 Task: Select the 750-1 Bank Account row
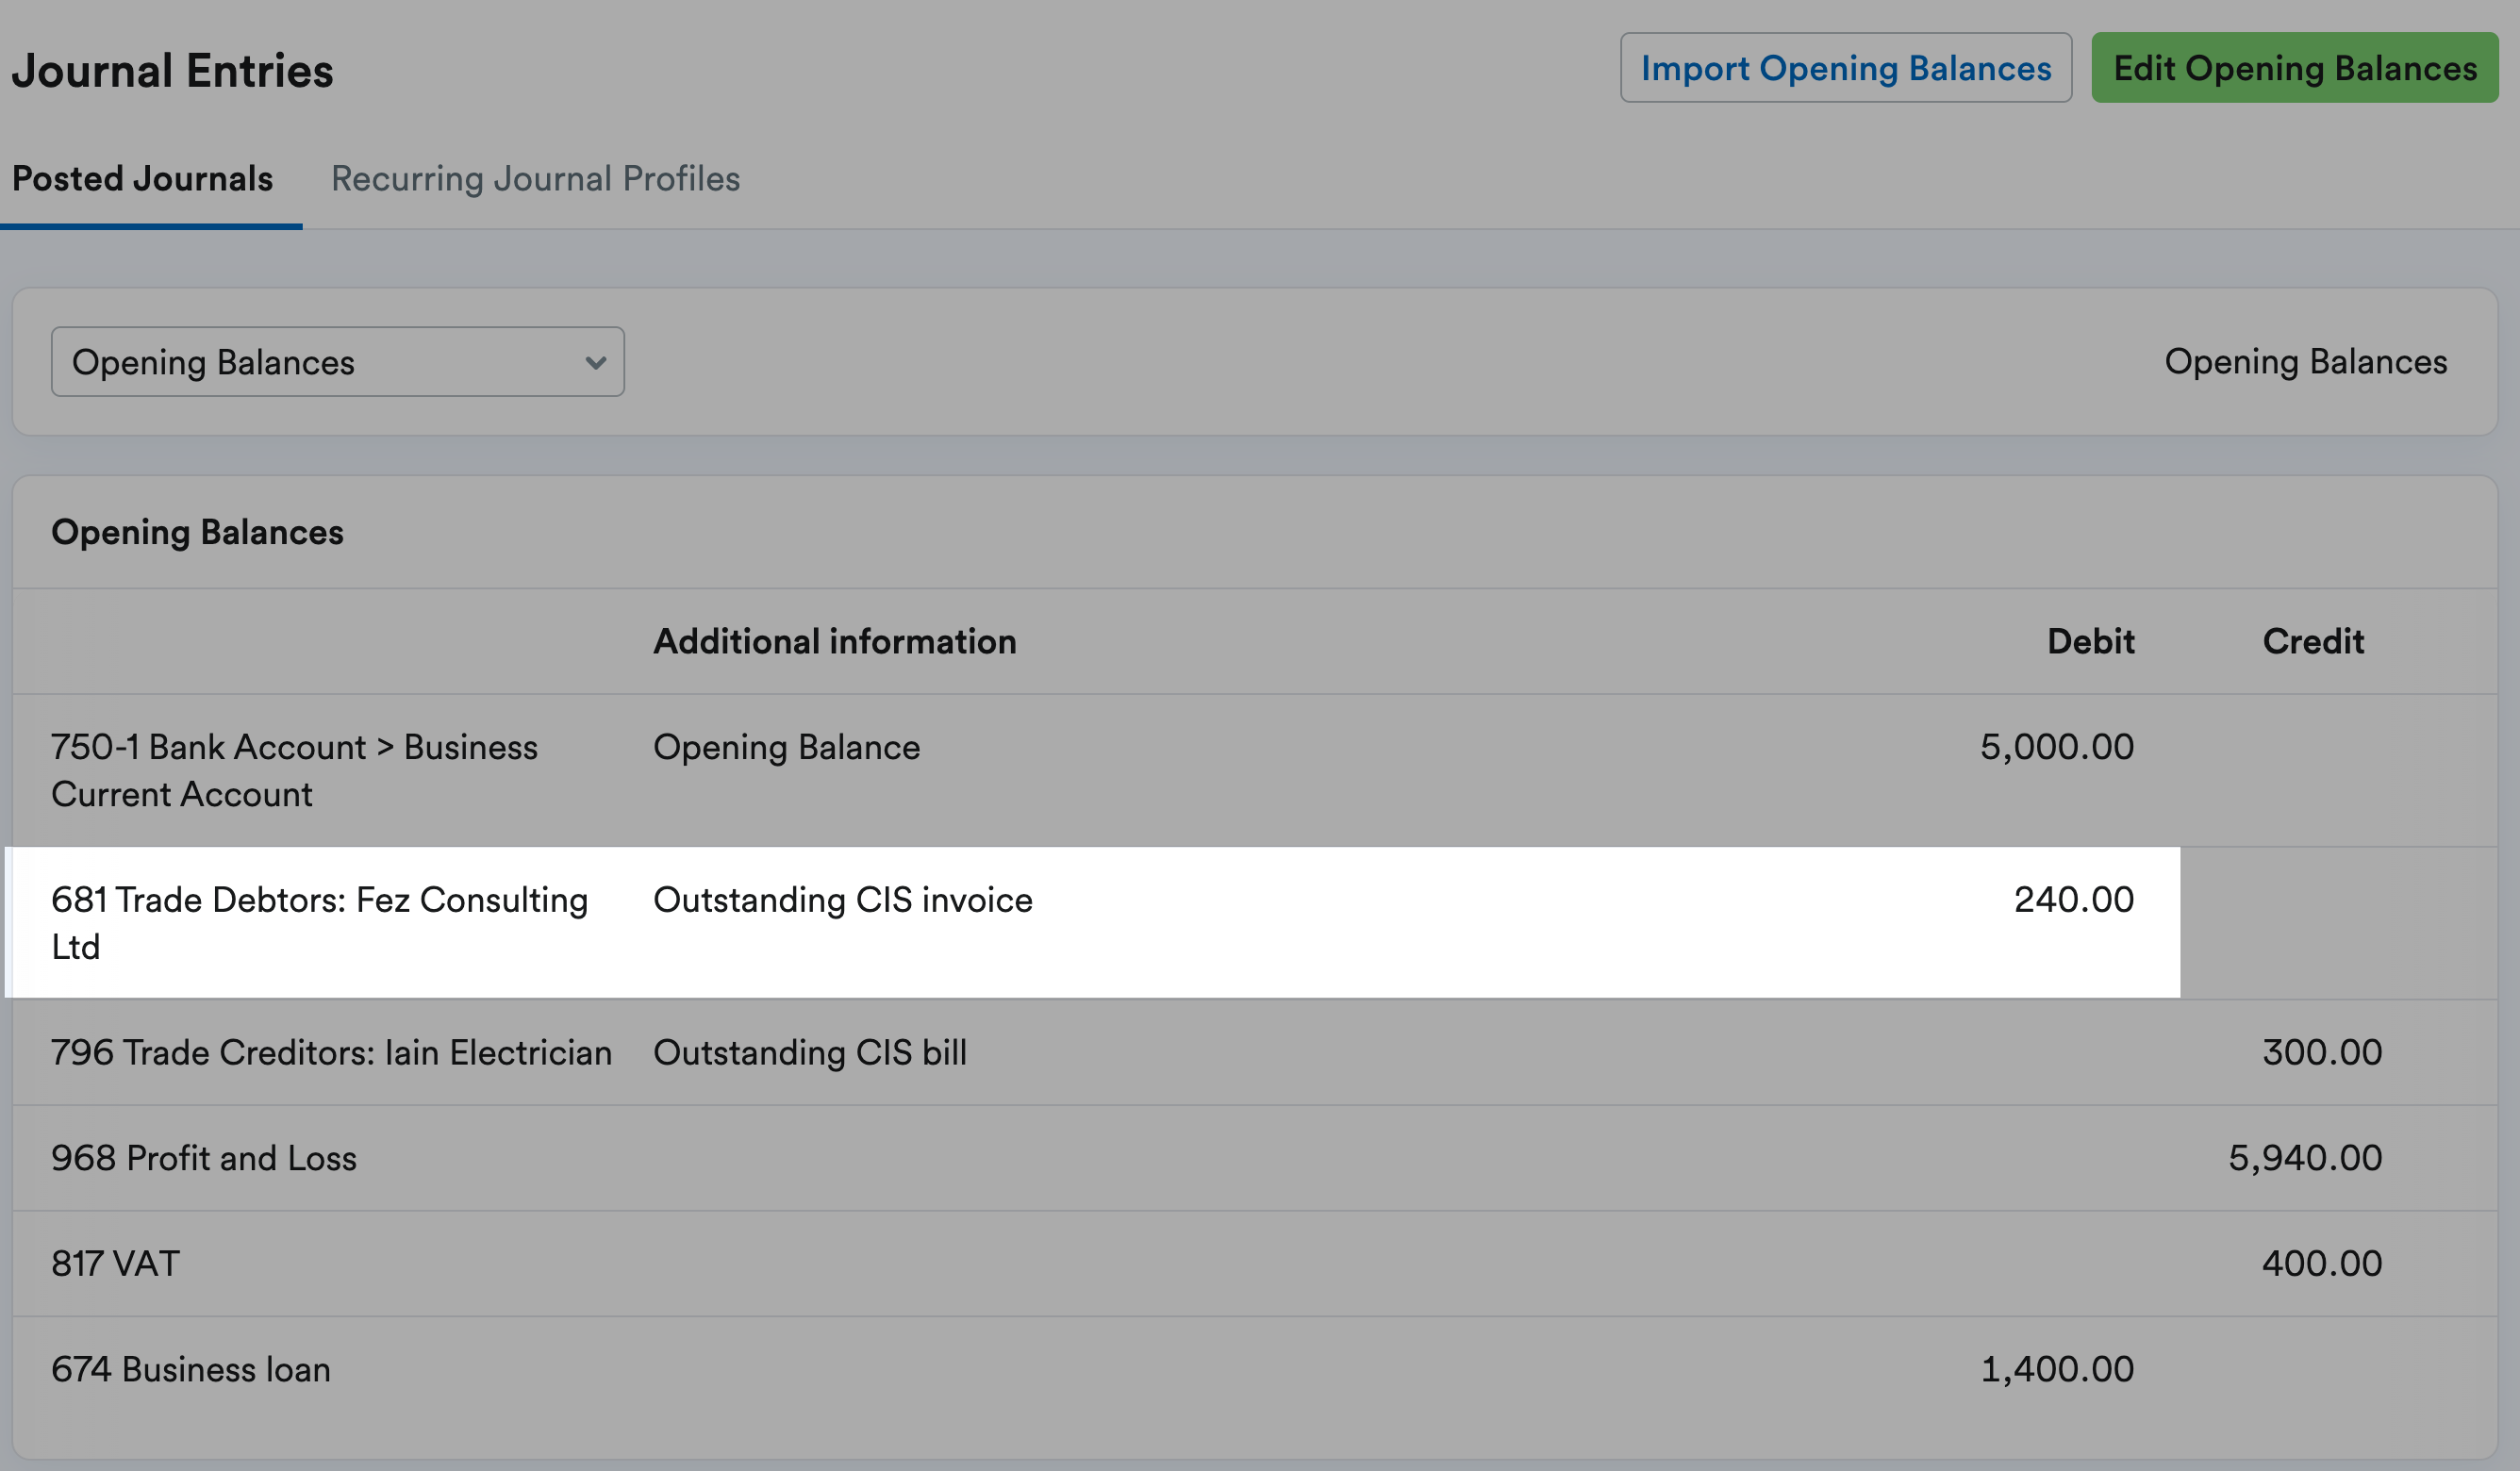click(294, 770)
